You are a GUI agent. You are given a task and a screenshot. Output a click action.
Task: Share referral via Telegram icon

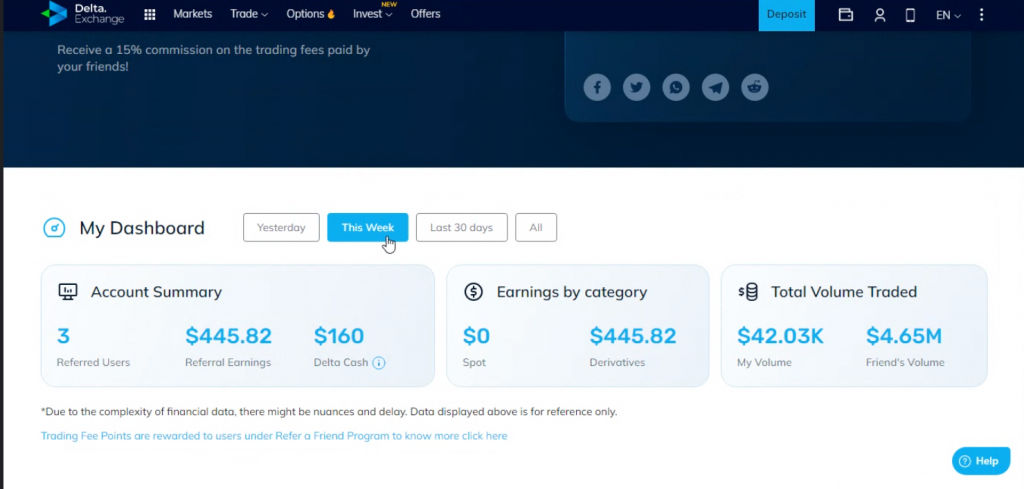point(715,87)
